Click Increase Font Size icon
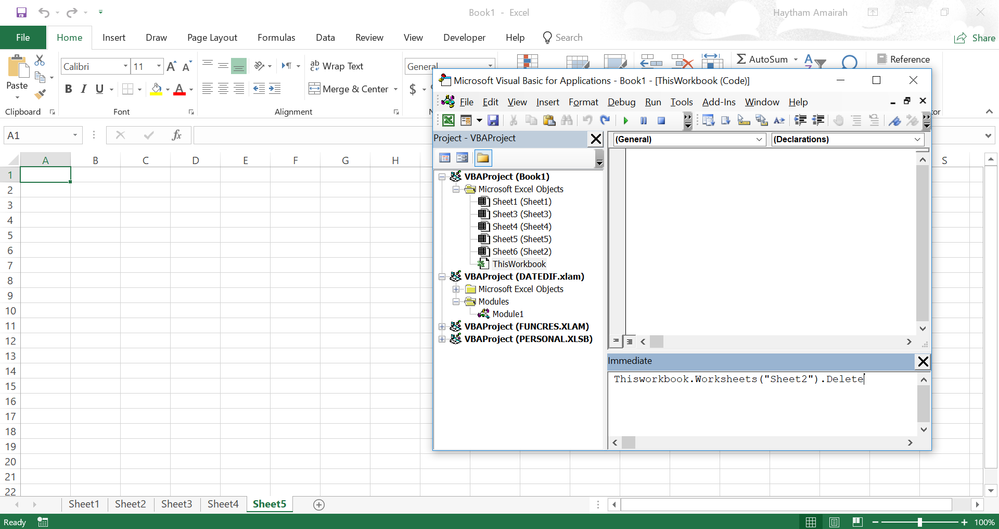 point(171,66)
